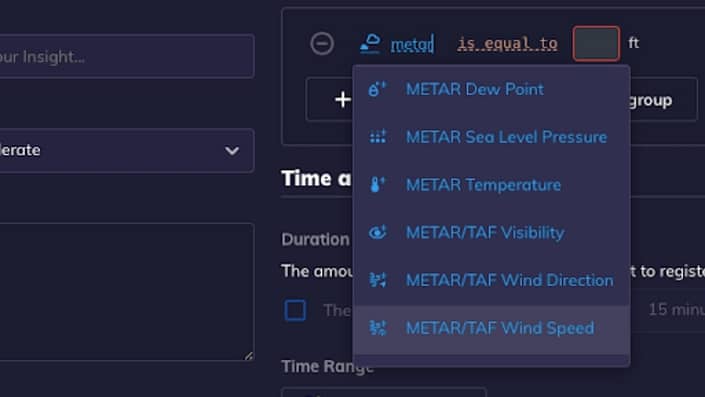Click the METAR/TAF Wind Speed icon
Screen dimensions: 705x397
coord(377,328)
